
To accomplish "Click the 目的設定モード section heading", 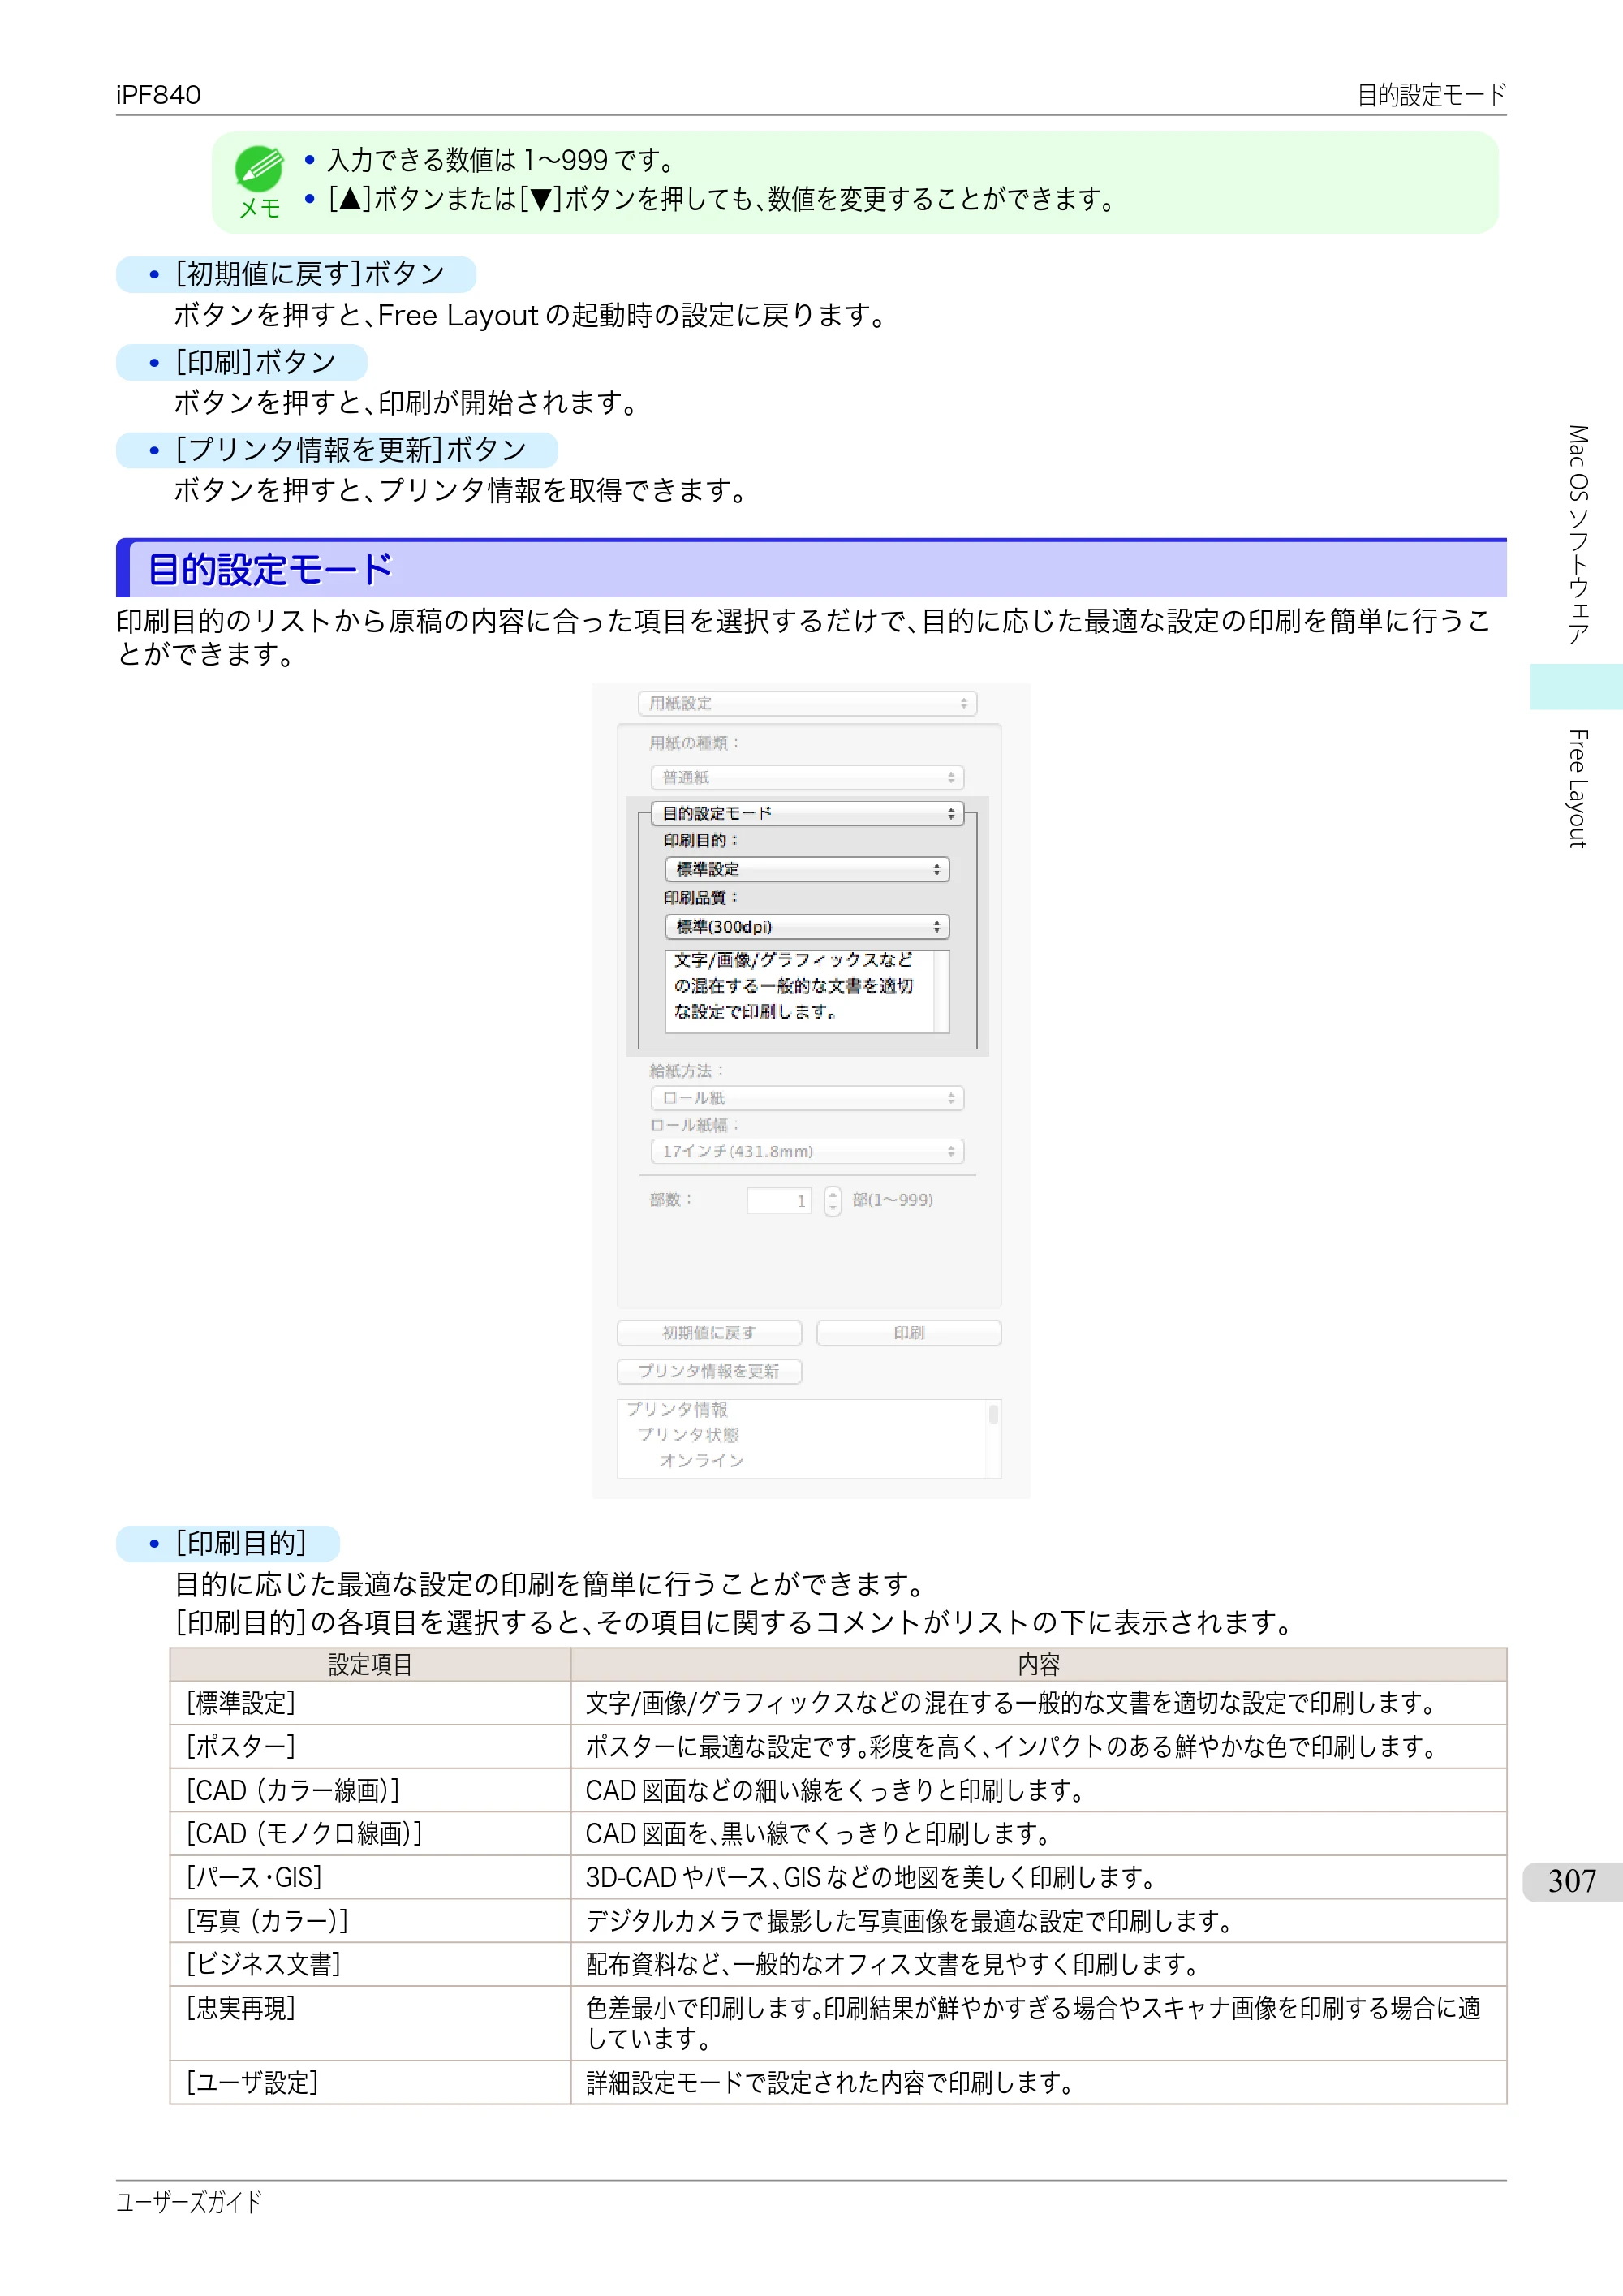I will tap(270, 570).
